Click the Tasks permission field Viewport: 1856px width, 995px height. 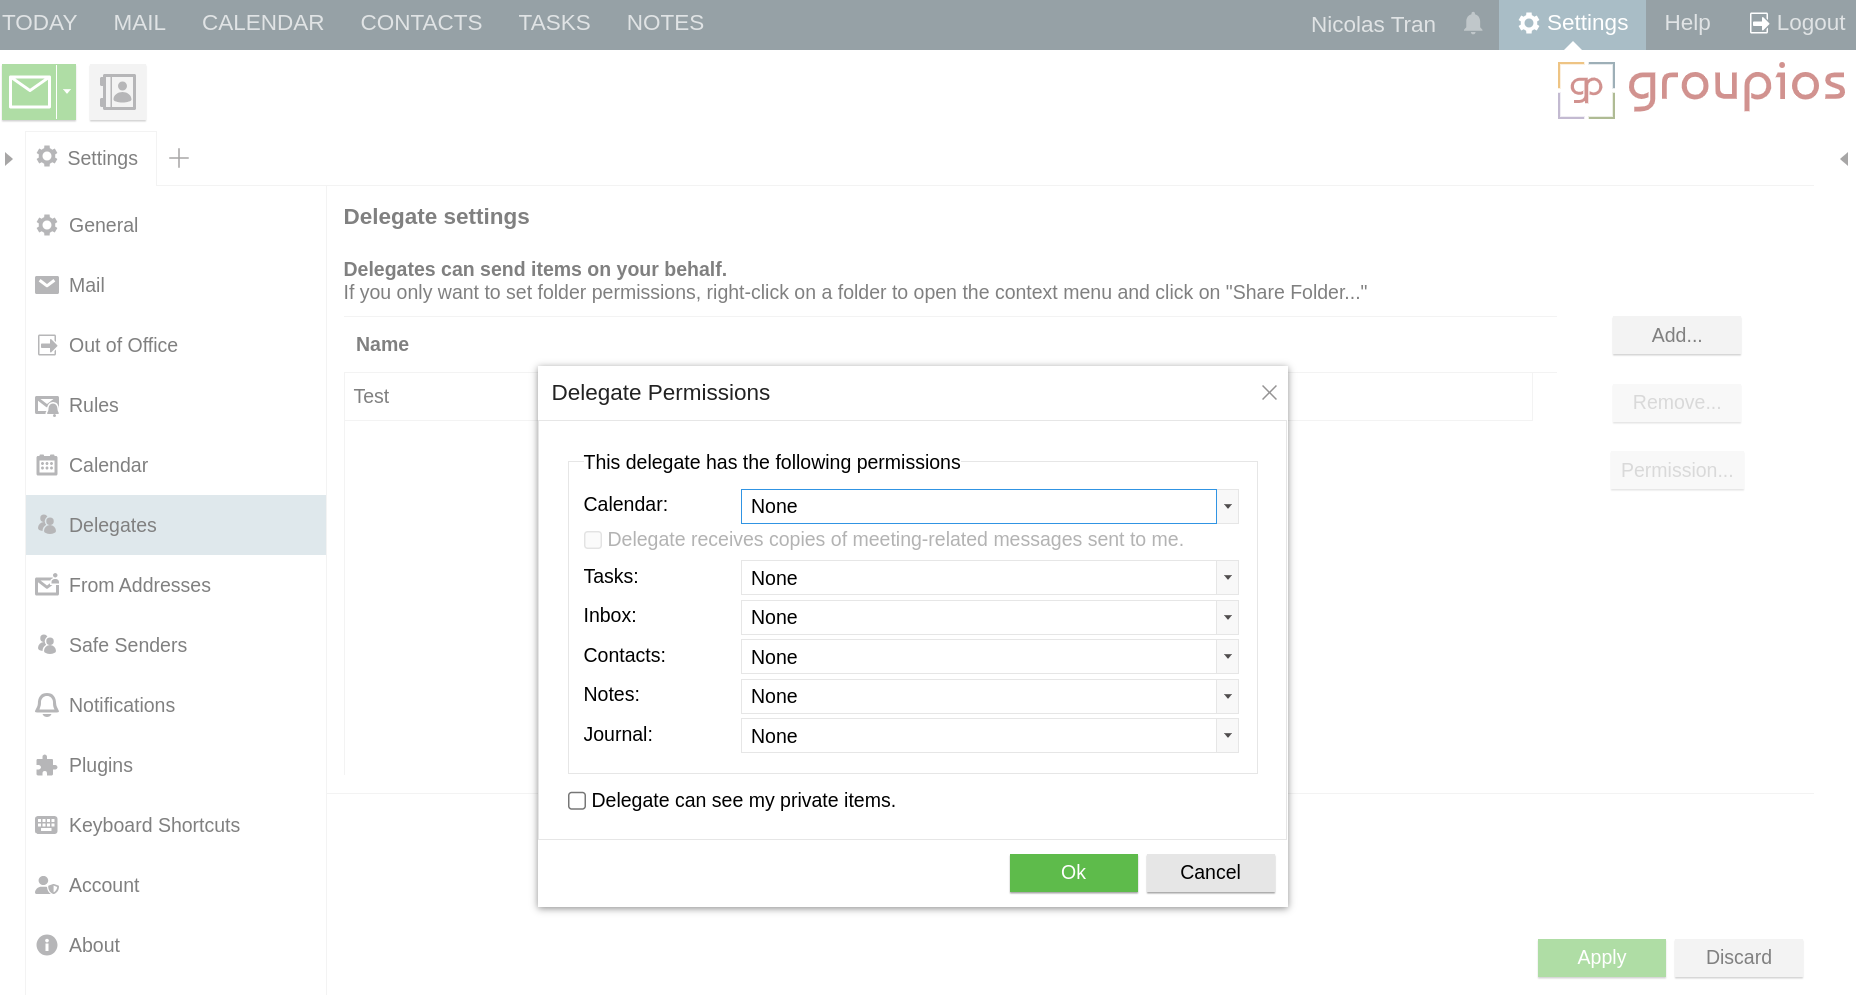(x=977, y=578)
